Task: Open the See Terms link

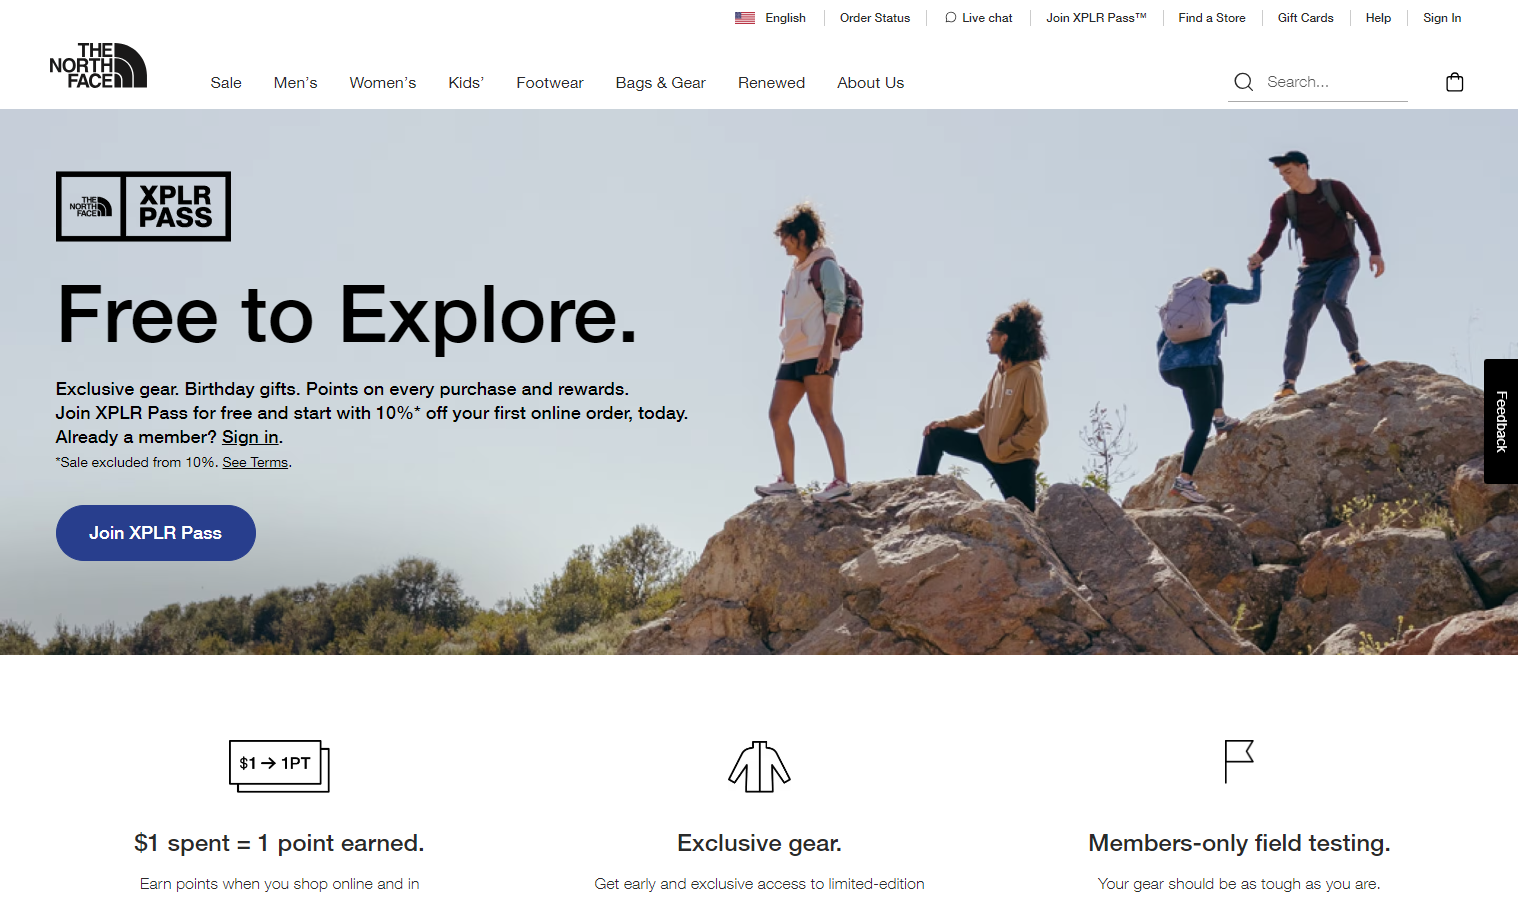Action: [x=255, y=462]
